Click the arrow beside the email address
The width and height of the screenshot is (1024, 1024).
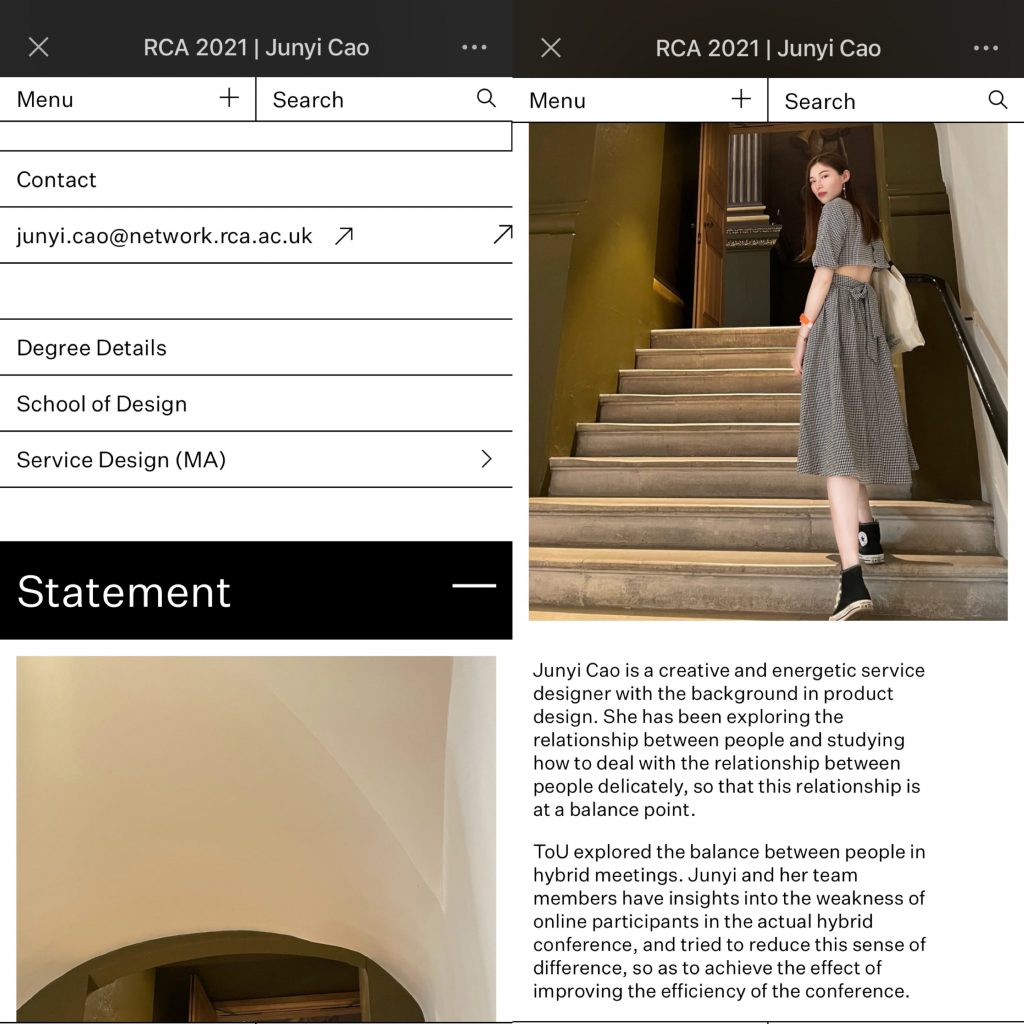click(344, 236)
